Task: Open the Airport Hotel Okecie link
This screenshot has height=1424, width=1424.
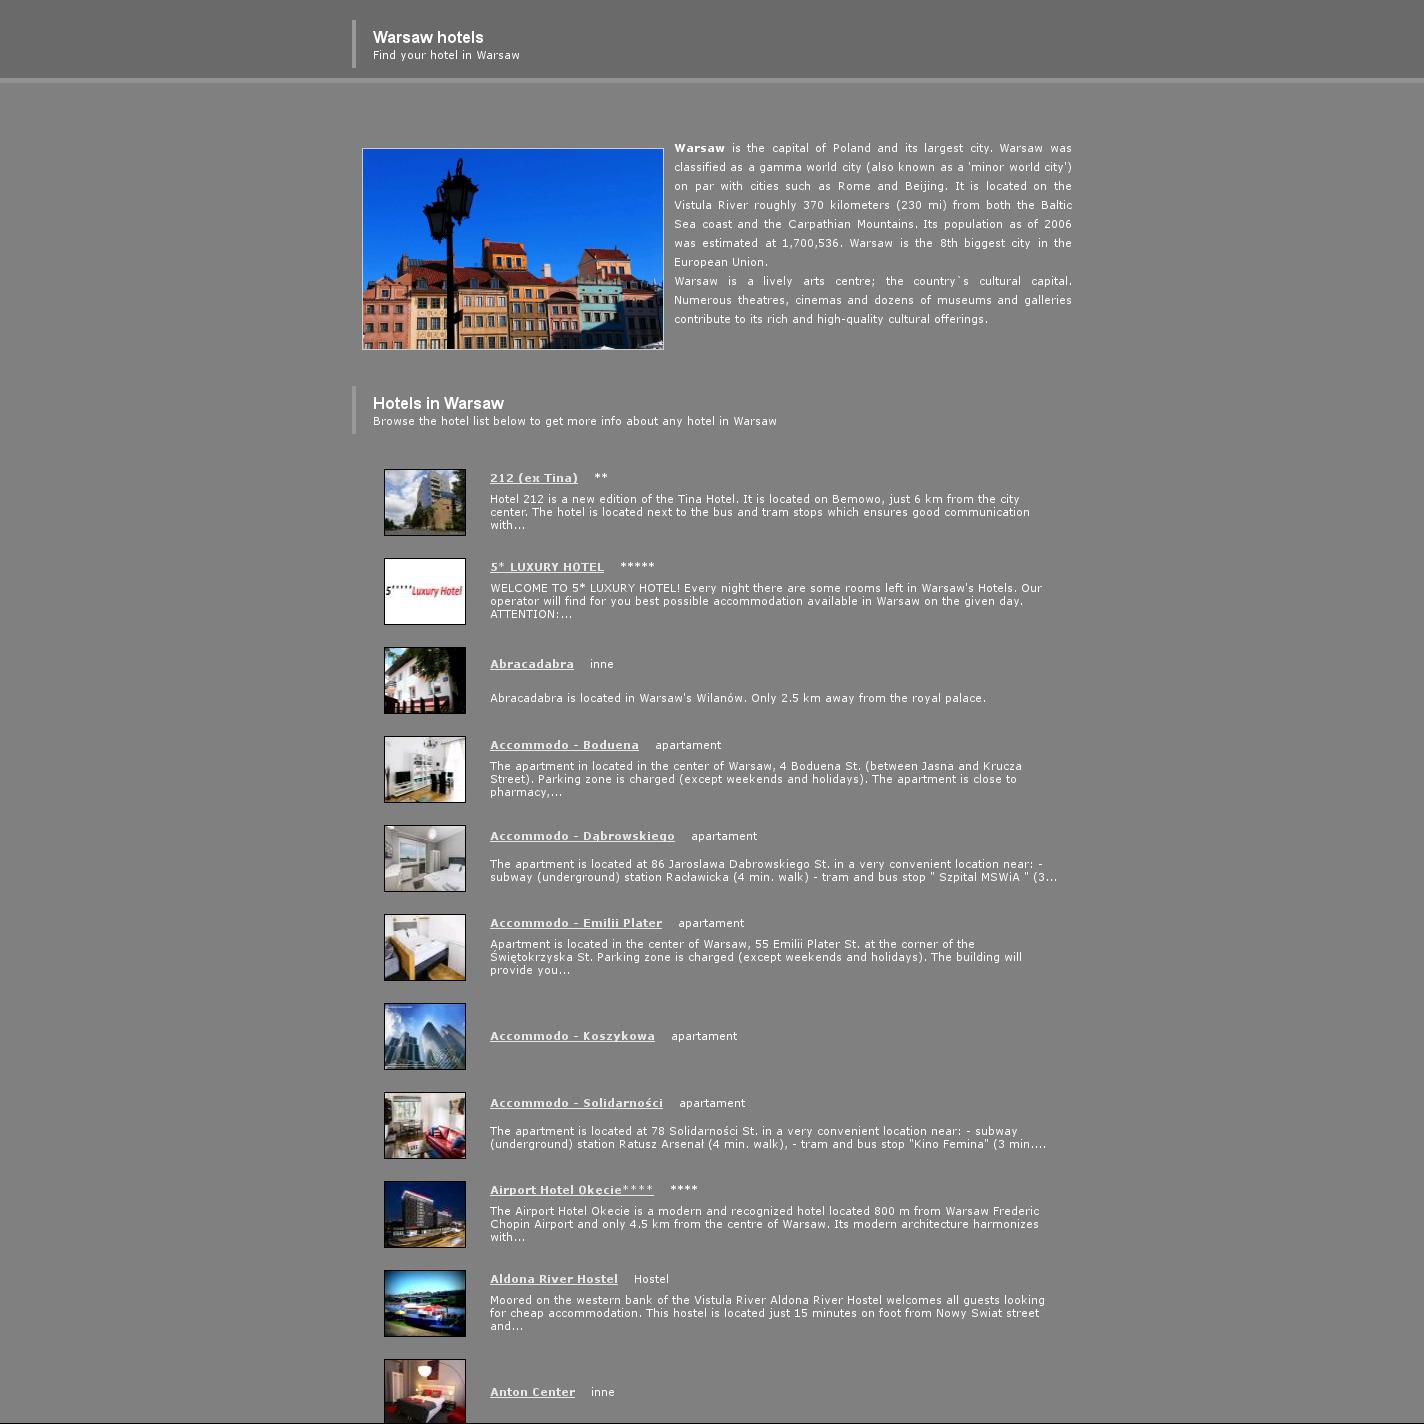Action: coord(571,1190)
